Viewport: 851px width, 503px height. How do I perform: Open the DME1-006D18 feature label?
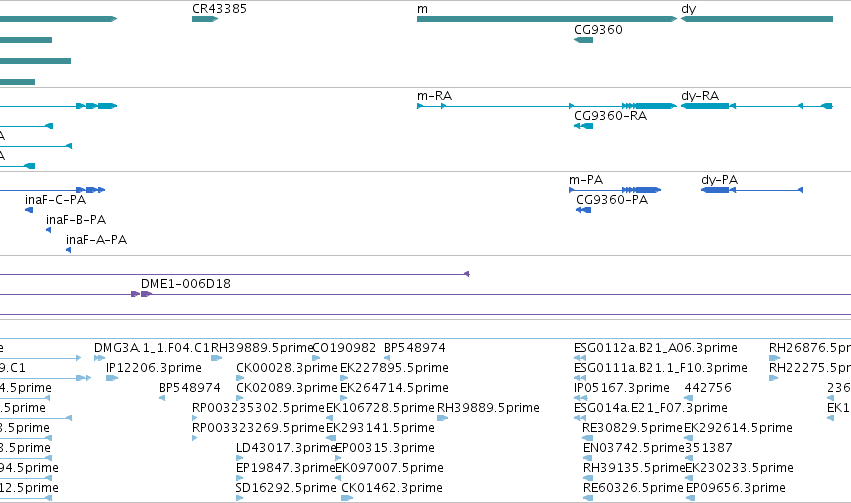[x=186, y=284]
